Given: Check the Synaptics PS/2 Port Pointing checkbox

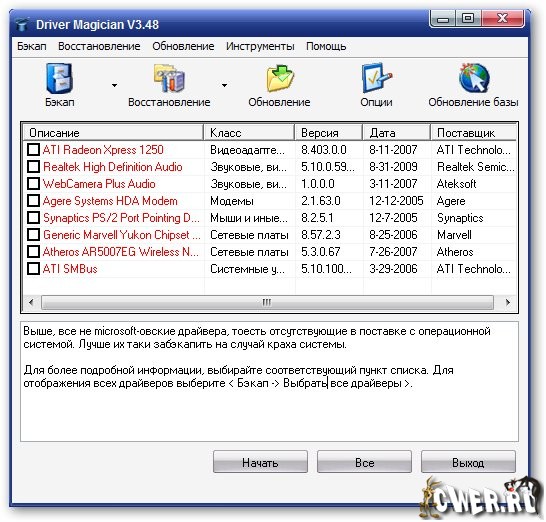Looking at the screenshot, I should 33,218.
